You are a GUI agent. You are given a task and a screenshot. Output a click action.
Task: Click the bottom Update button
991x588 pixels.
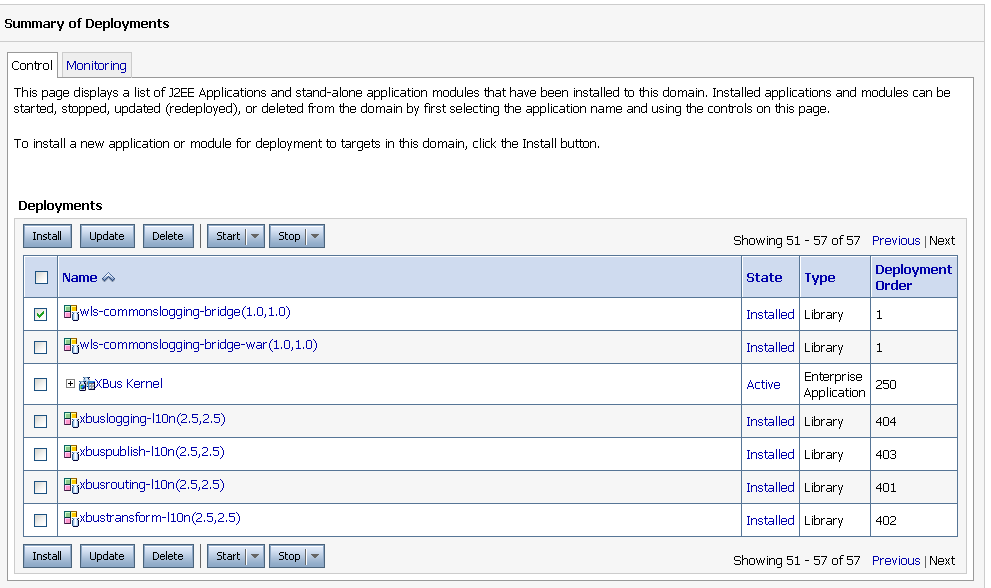click(107, 556)
